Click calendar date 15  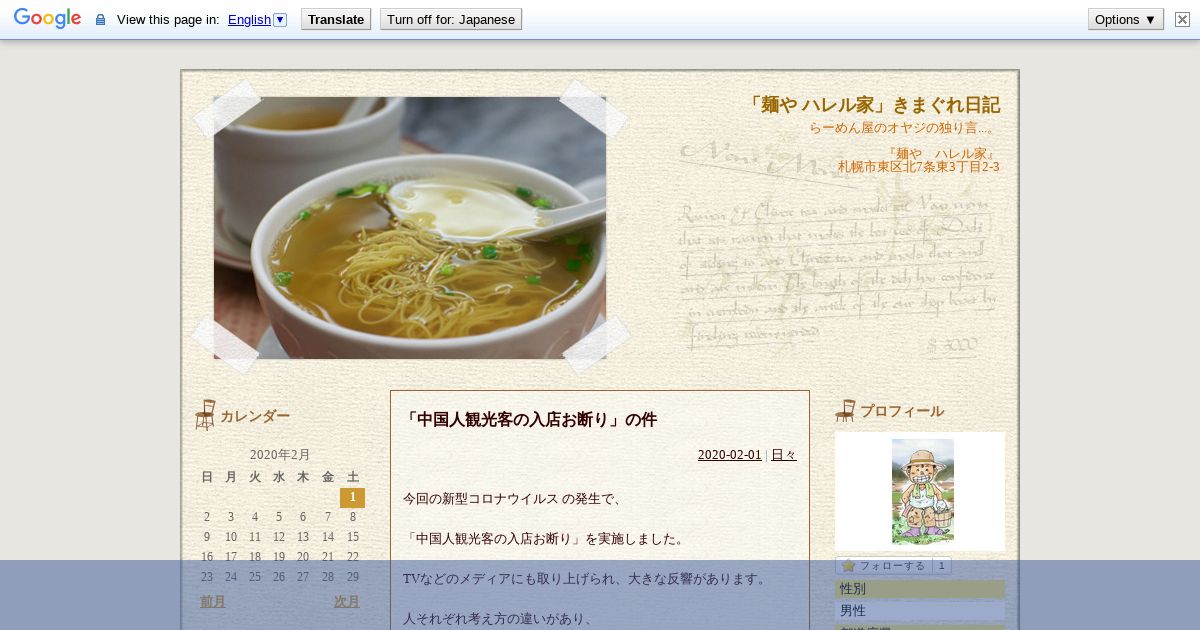pyautogui.click(x=352, y=537)
